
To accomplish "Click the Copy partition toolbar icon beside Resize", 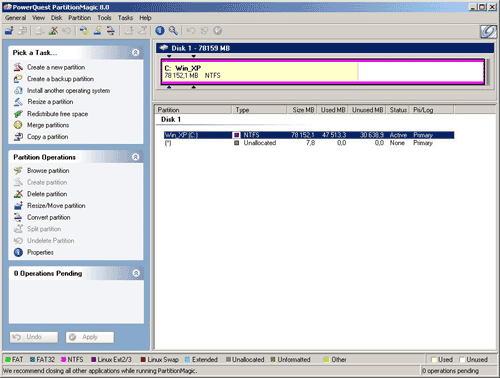I will coord(22,31).
